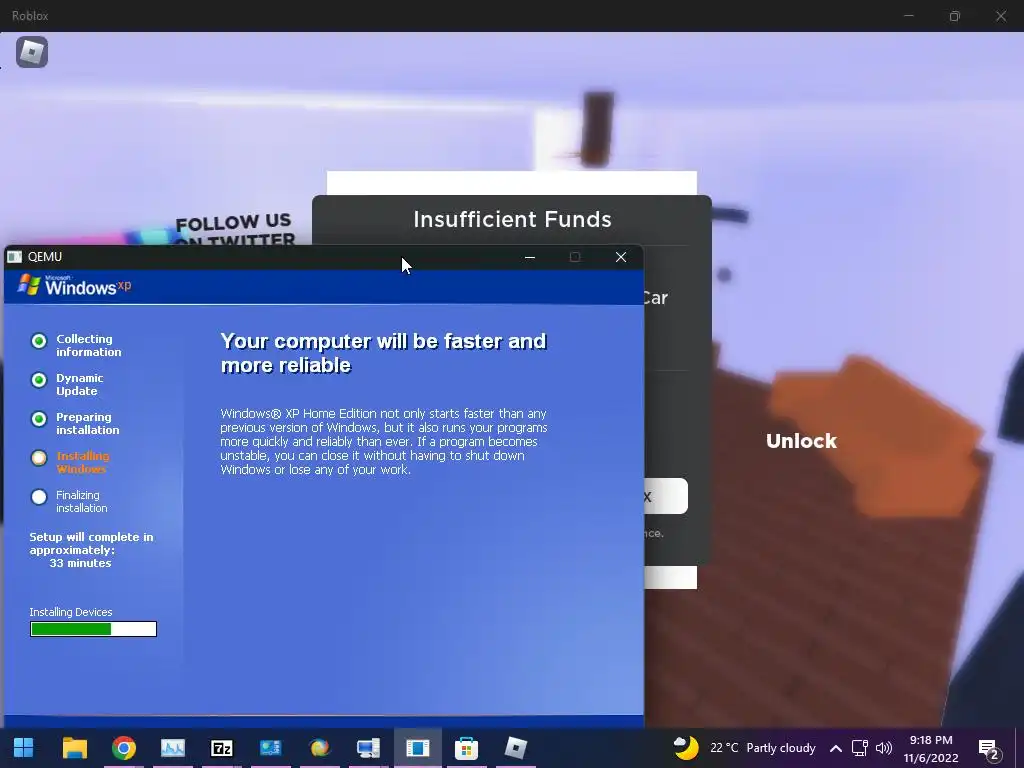Viewport: 1024px width, 768px height.
Task: Open the performance monitor graph taskbar icon
Action: tap(172, 748)
